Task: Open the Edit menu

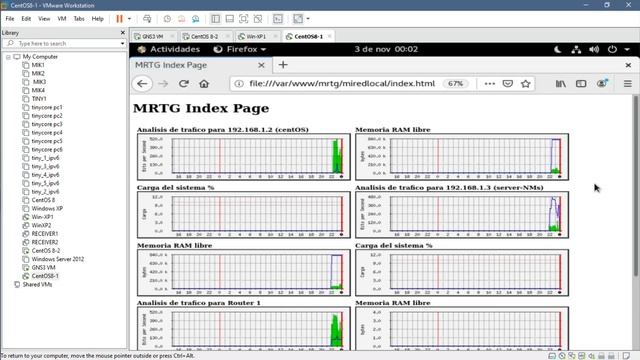Action: [26, 19]
